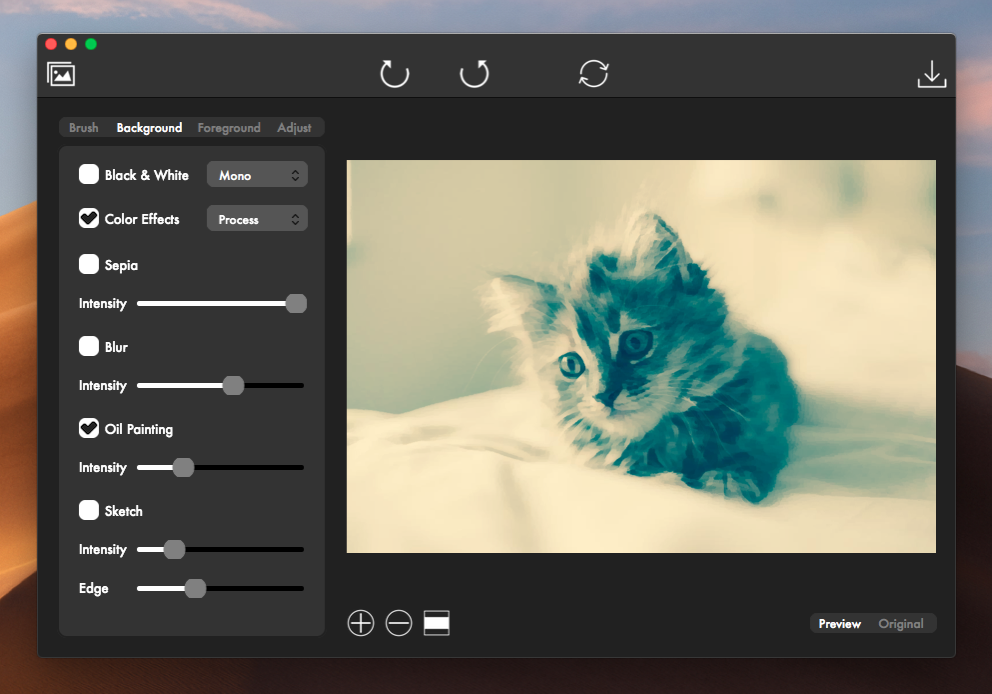Zoom out with the minus icon
The width and height of the screenshot is (992, 694).
coord(398,623)
